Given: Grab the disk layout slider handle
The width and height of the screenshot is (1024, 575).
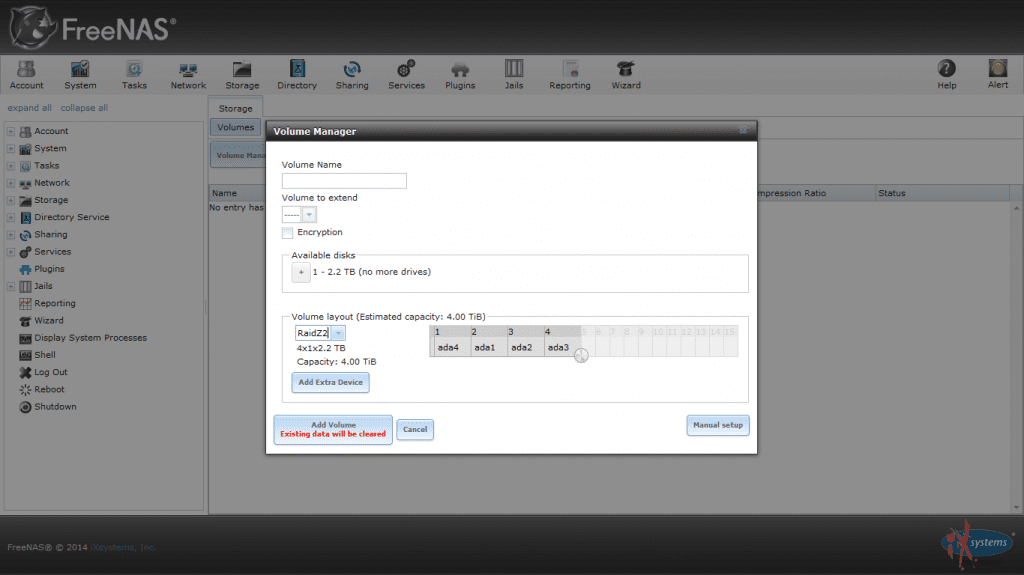Looking at the screenshot, I should [x=581, y=355].
